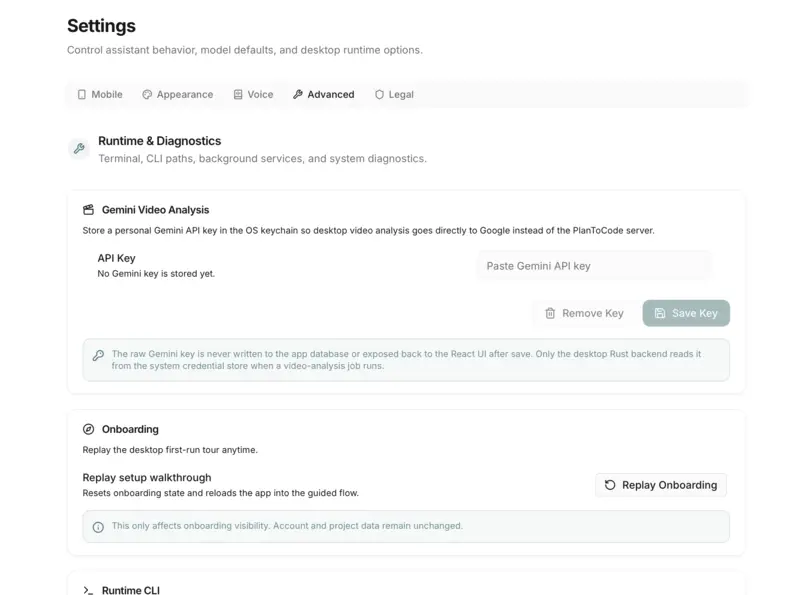Click the wrench icon beside Runtime & Diagnostics
The image size is (800, 595).
click(79, 148)
